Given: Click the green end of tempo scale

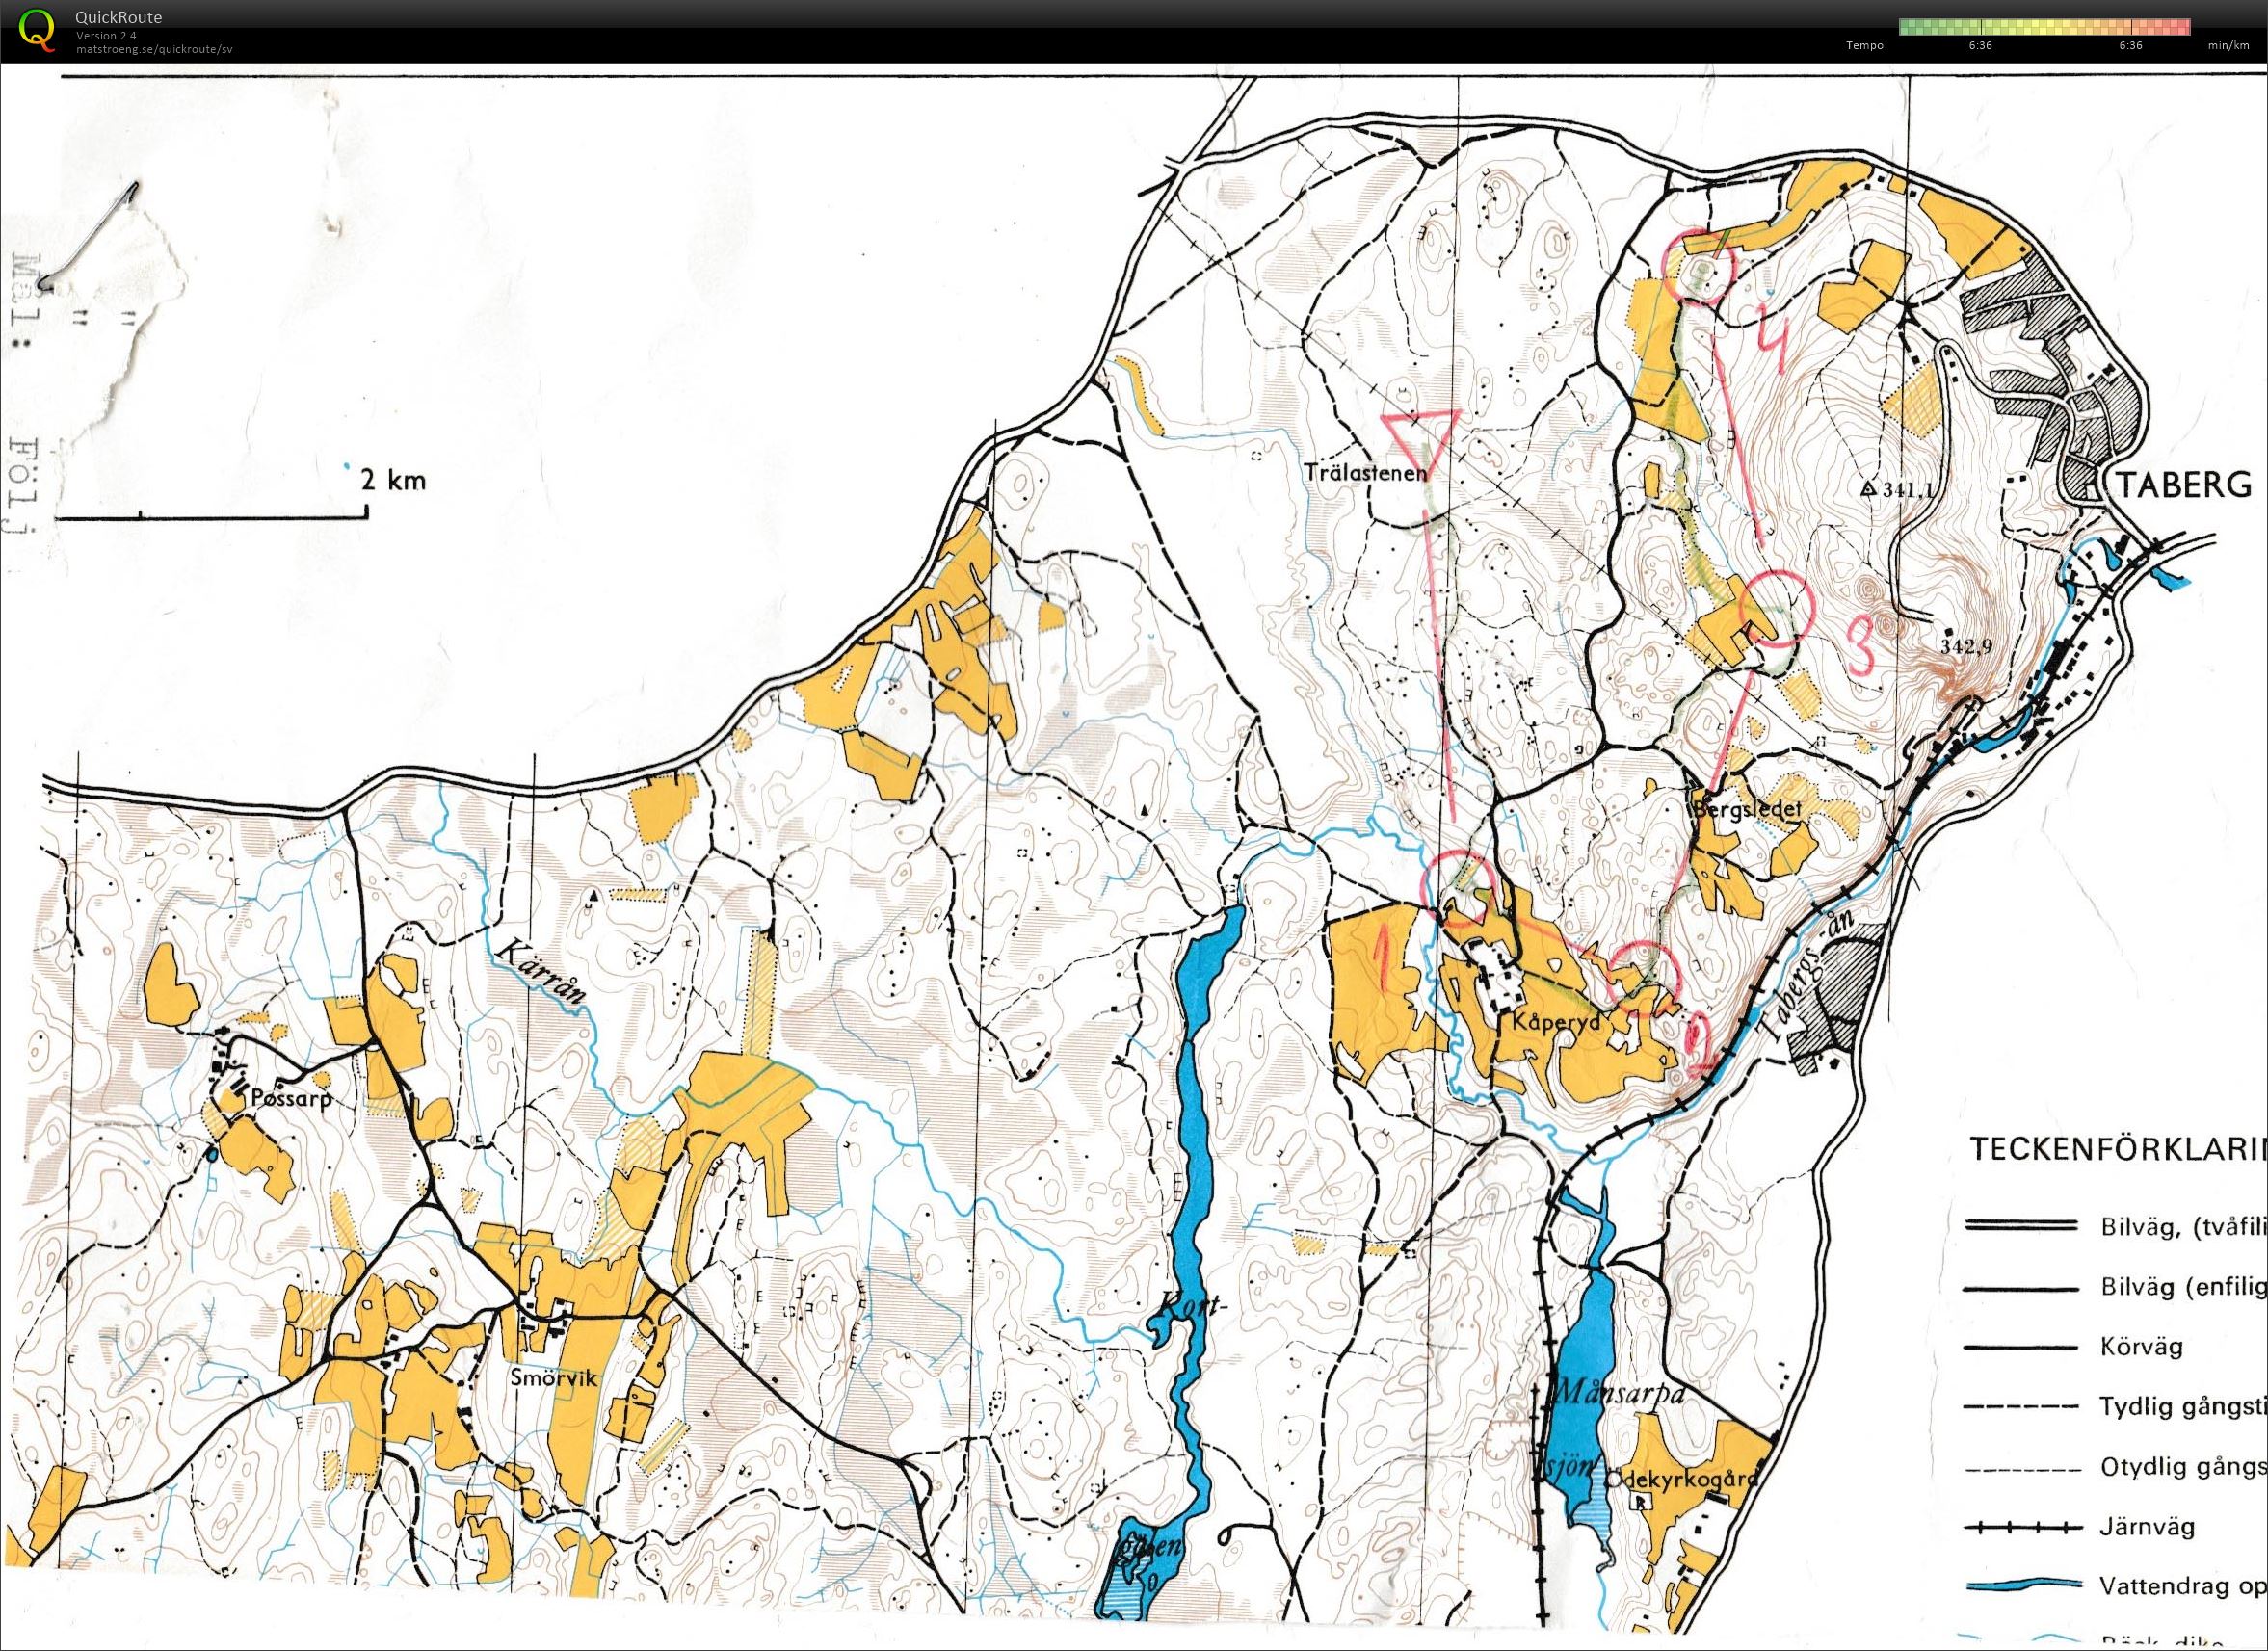Looking at the screenshot, I should tap(1907, 26).
